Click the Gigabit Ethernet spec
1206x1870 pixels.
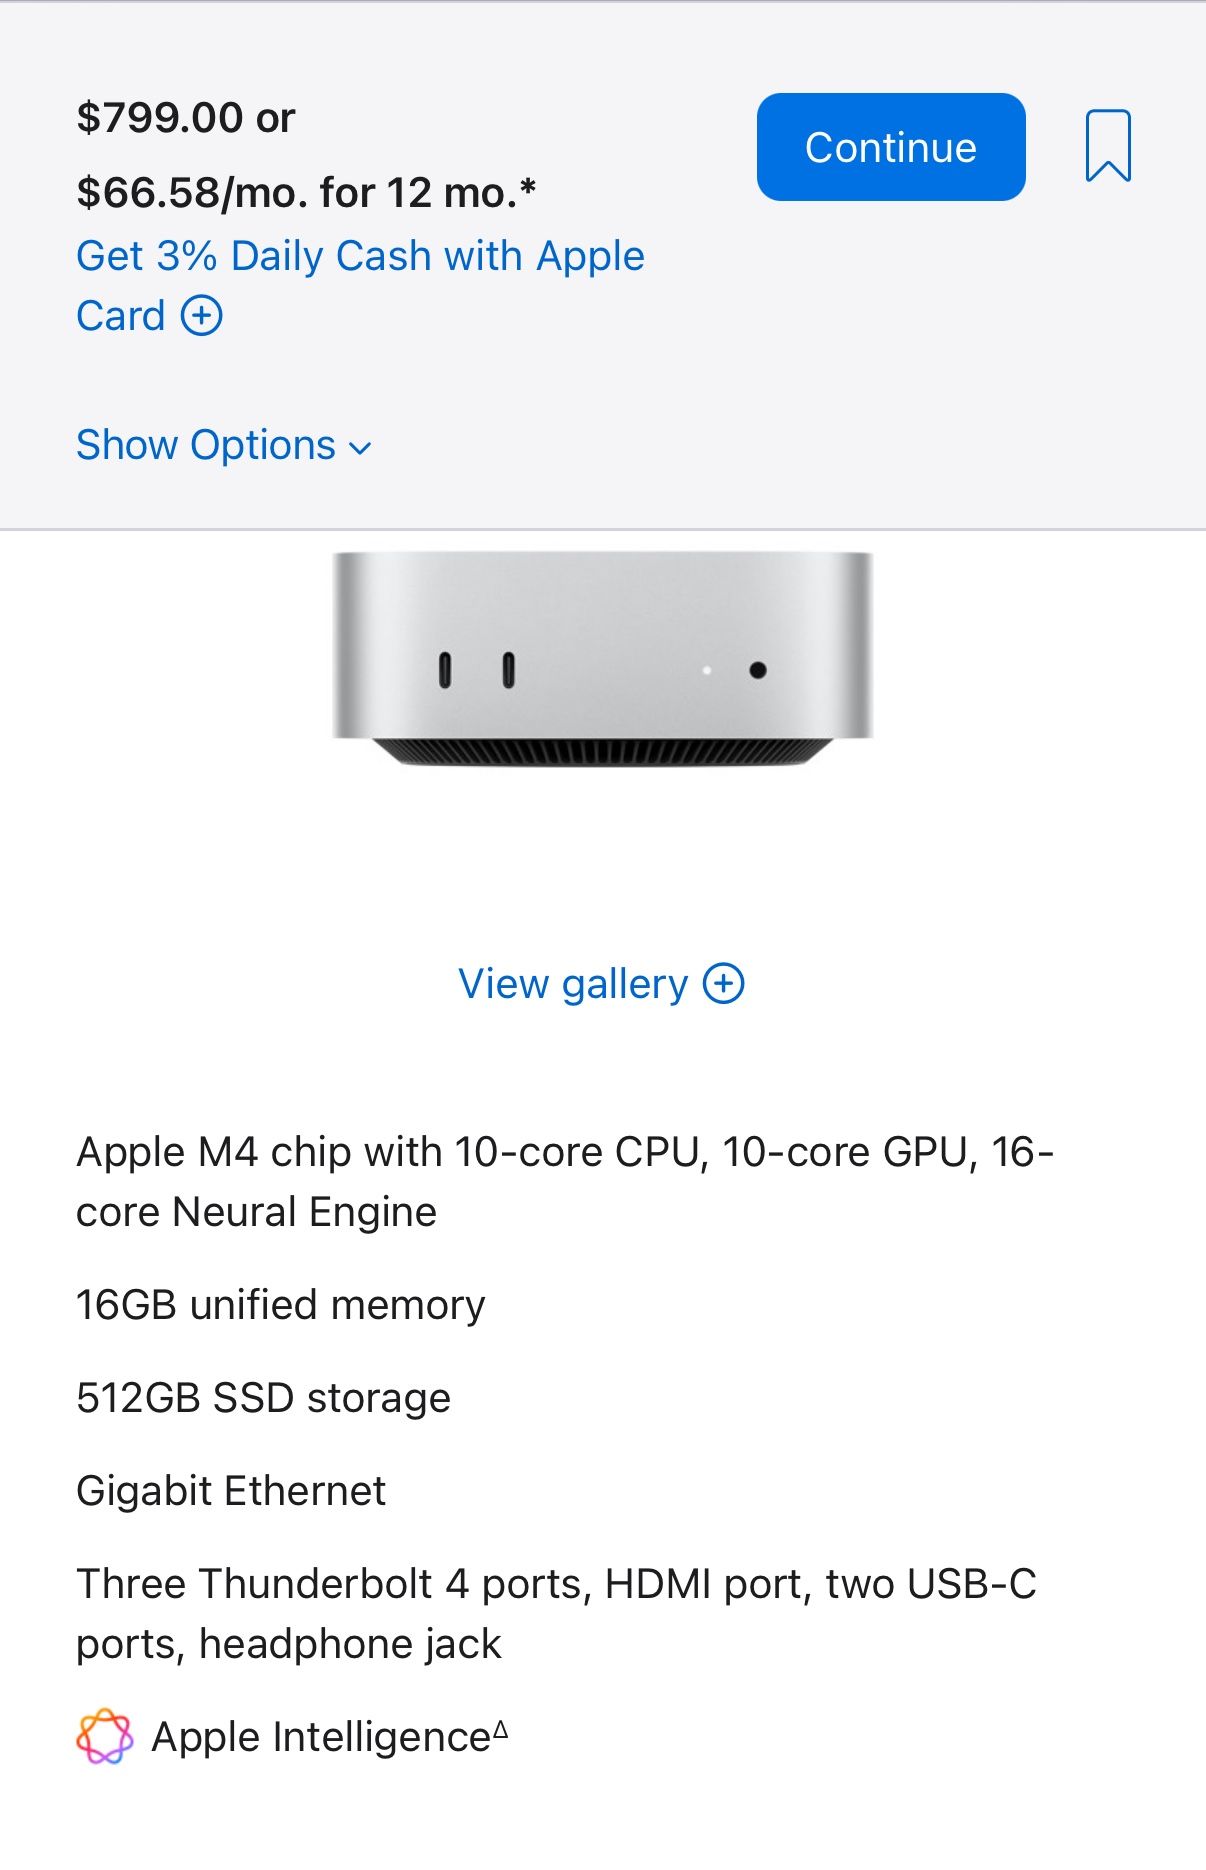click(231, 1491)
